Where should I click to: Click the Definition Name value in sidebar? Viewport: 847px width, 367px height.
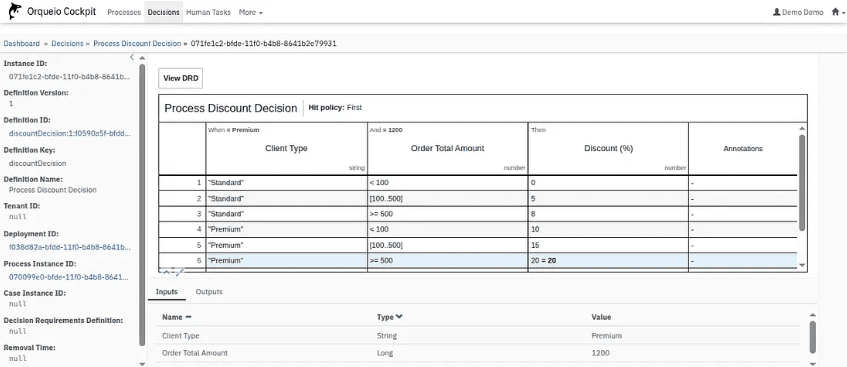pyautogui.click(x=53, y=190)
